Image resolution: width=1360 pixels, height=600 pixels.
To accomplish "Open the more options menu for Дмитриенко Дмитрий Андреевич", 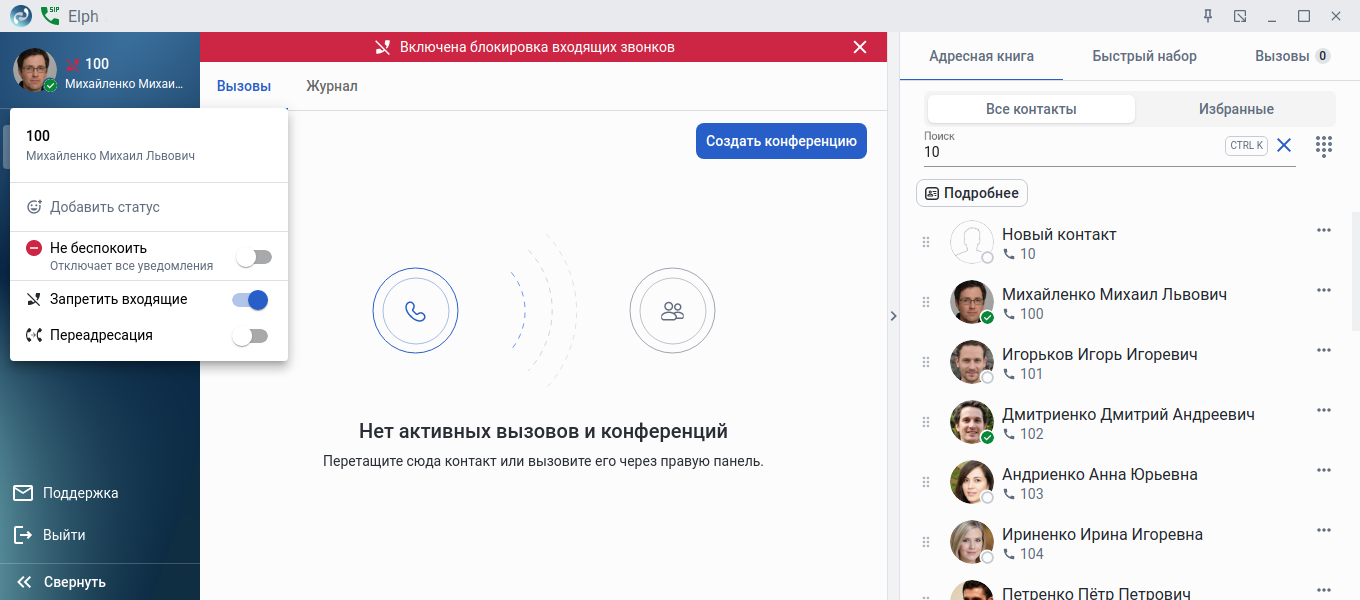I will coord(1324,410).
